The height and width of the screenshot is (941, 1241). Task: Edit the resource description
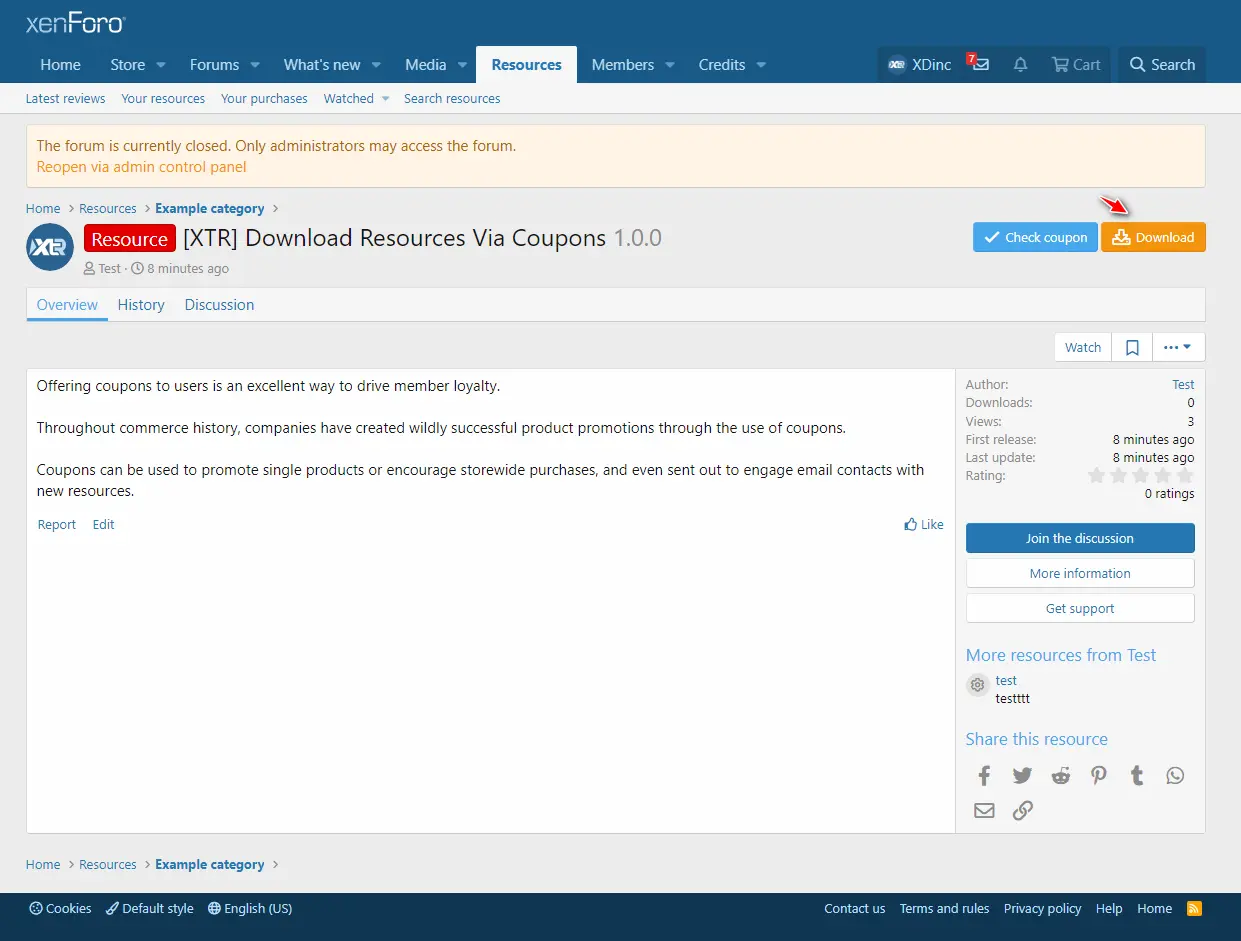104,524
